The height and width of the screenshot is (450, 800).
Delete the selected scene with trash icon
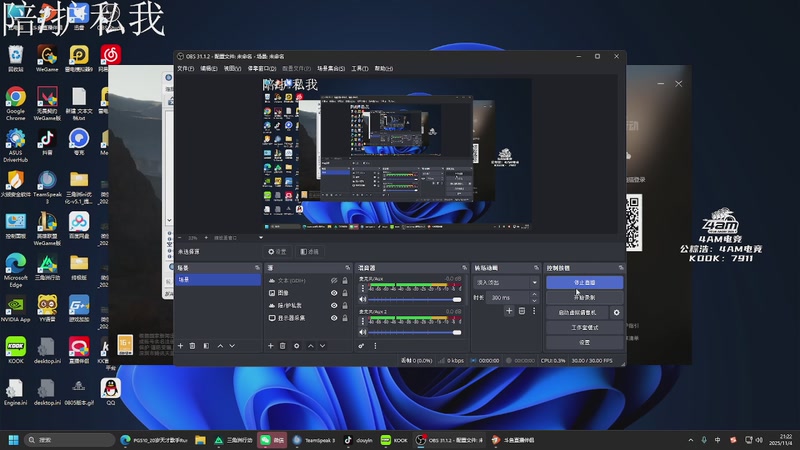click(193, 345)
